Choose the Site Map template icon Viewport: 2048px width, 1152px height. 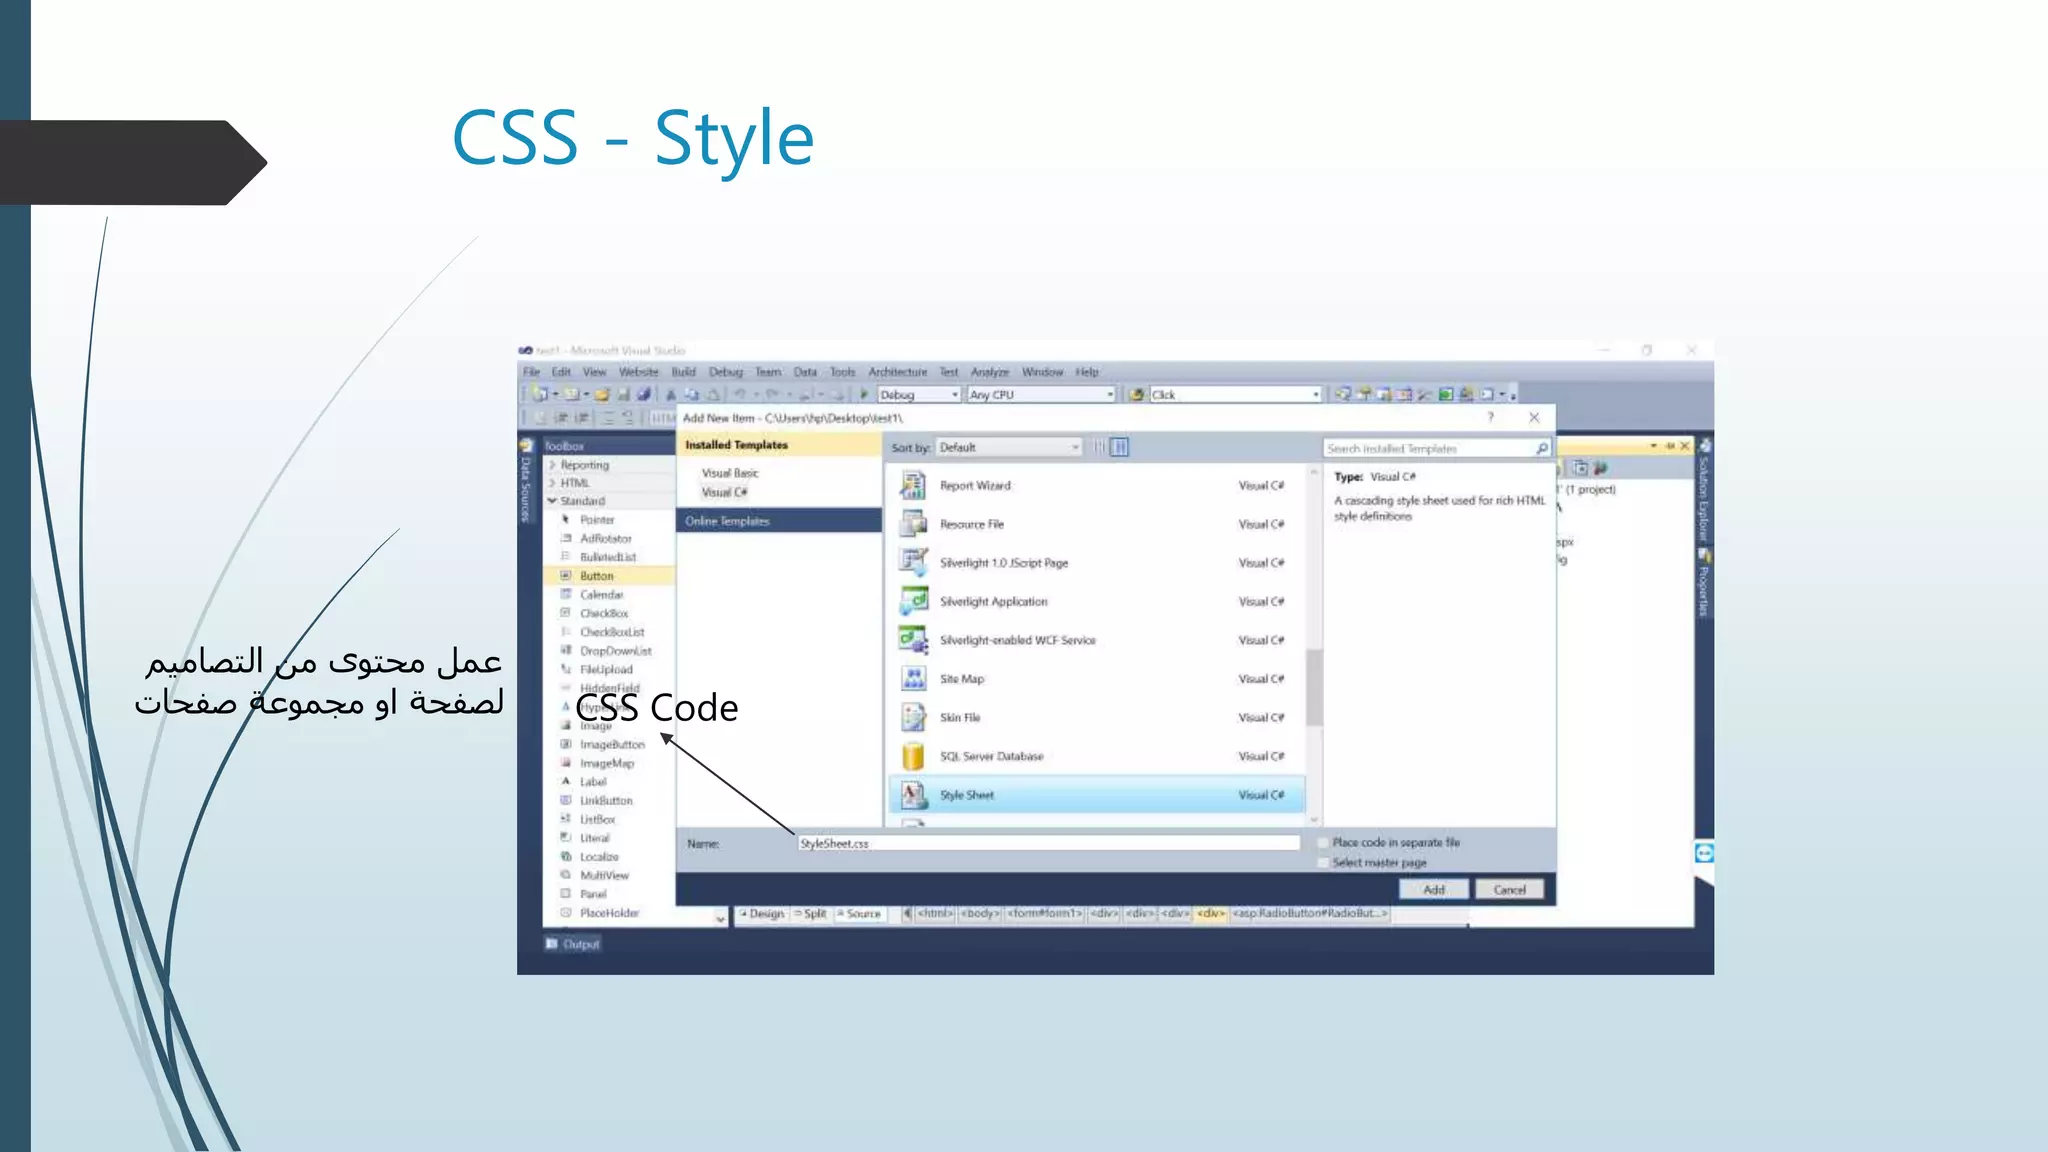coord(913,679)
